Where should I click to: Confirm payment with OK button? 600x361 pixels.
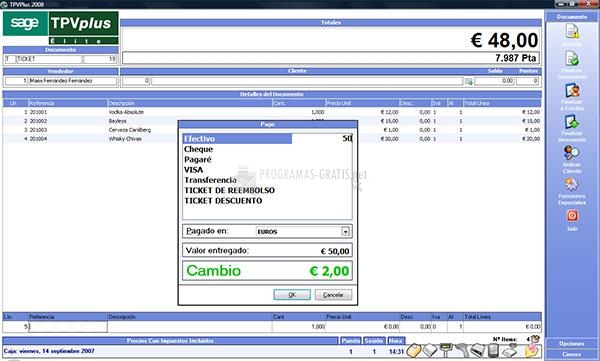[292, 295]
